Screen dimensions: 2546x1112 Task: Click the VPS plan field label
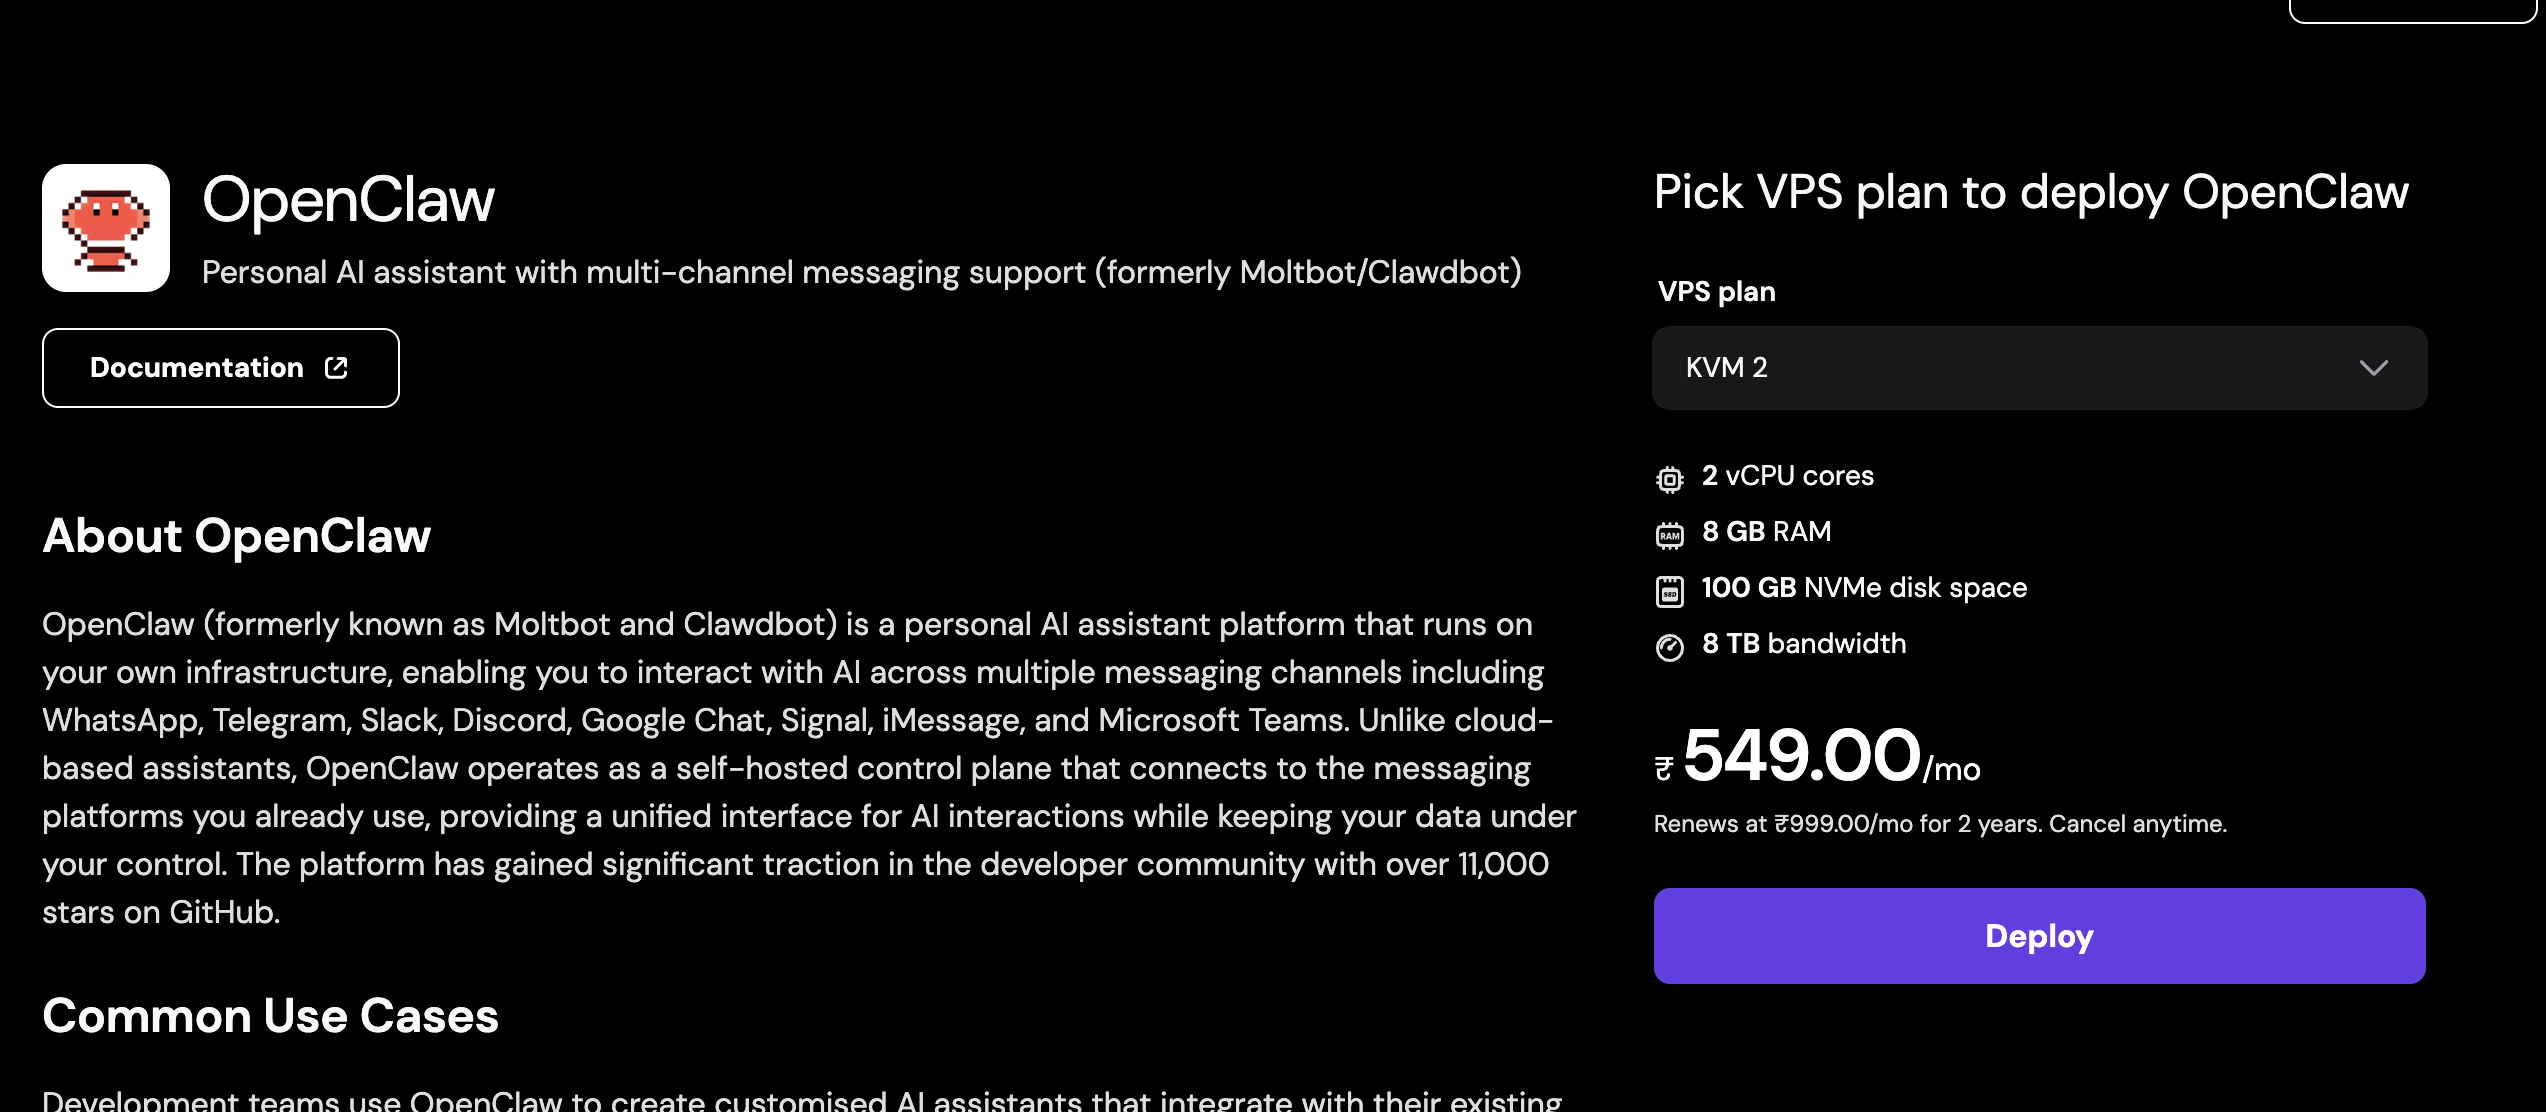click(1716, 292)
